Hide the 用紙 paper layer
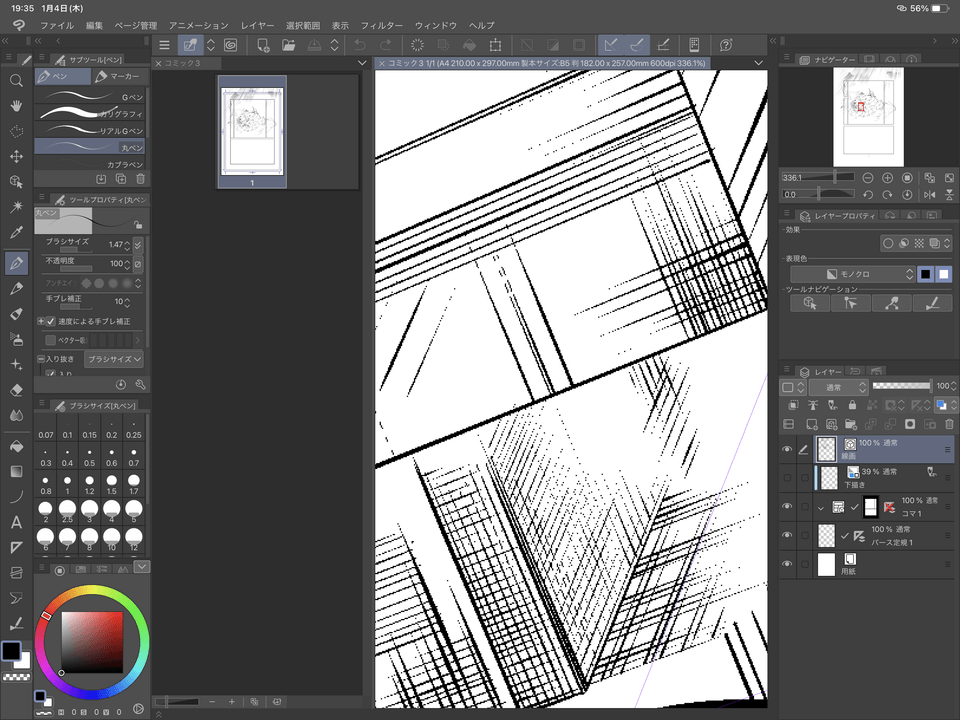Viewport: 960px width, 720px height. (787, 565)
